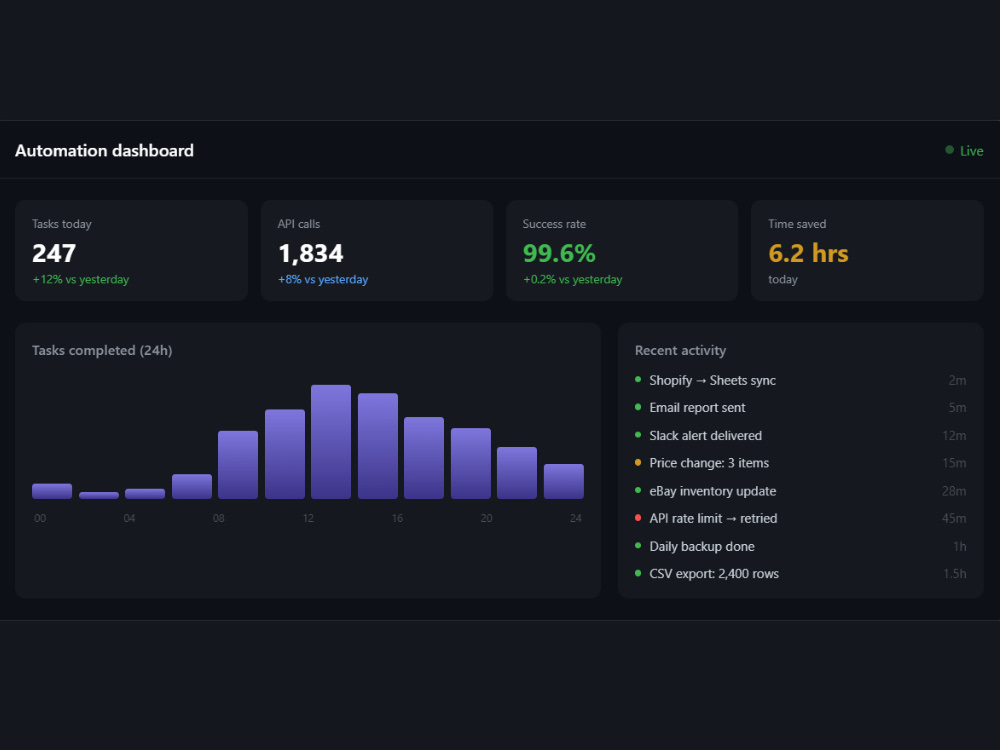Click the 20 hour axis label
1000x750 pixels.
487,518
